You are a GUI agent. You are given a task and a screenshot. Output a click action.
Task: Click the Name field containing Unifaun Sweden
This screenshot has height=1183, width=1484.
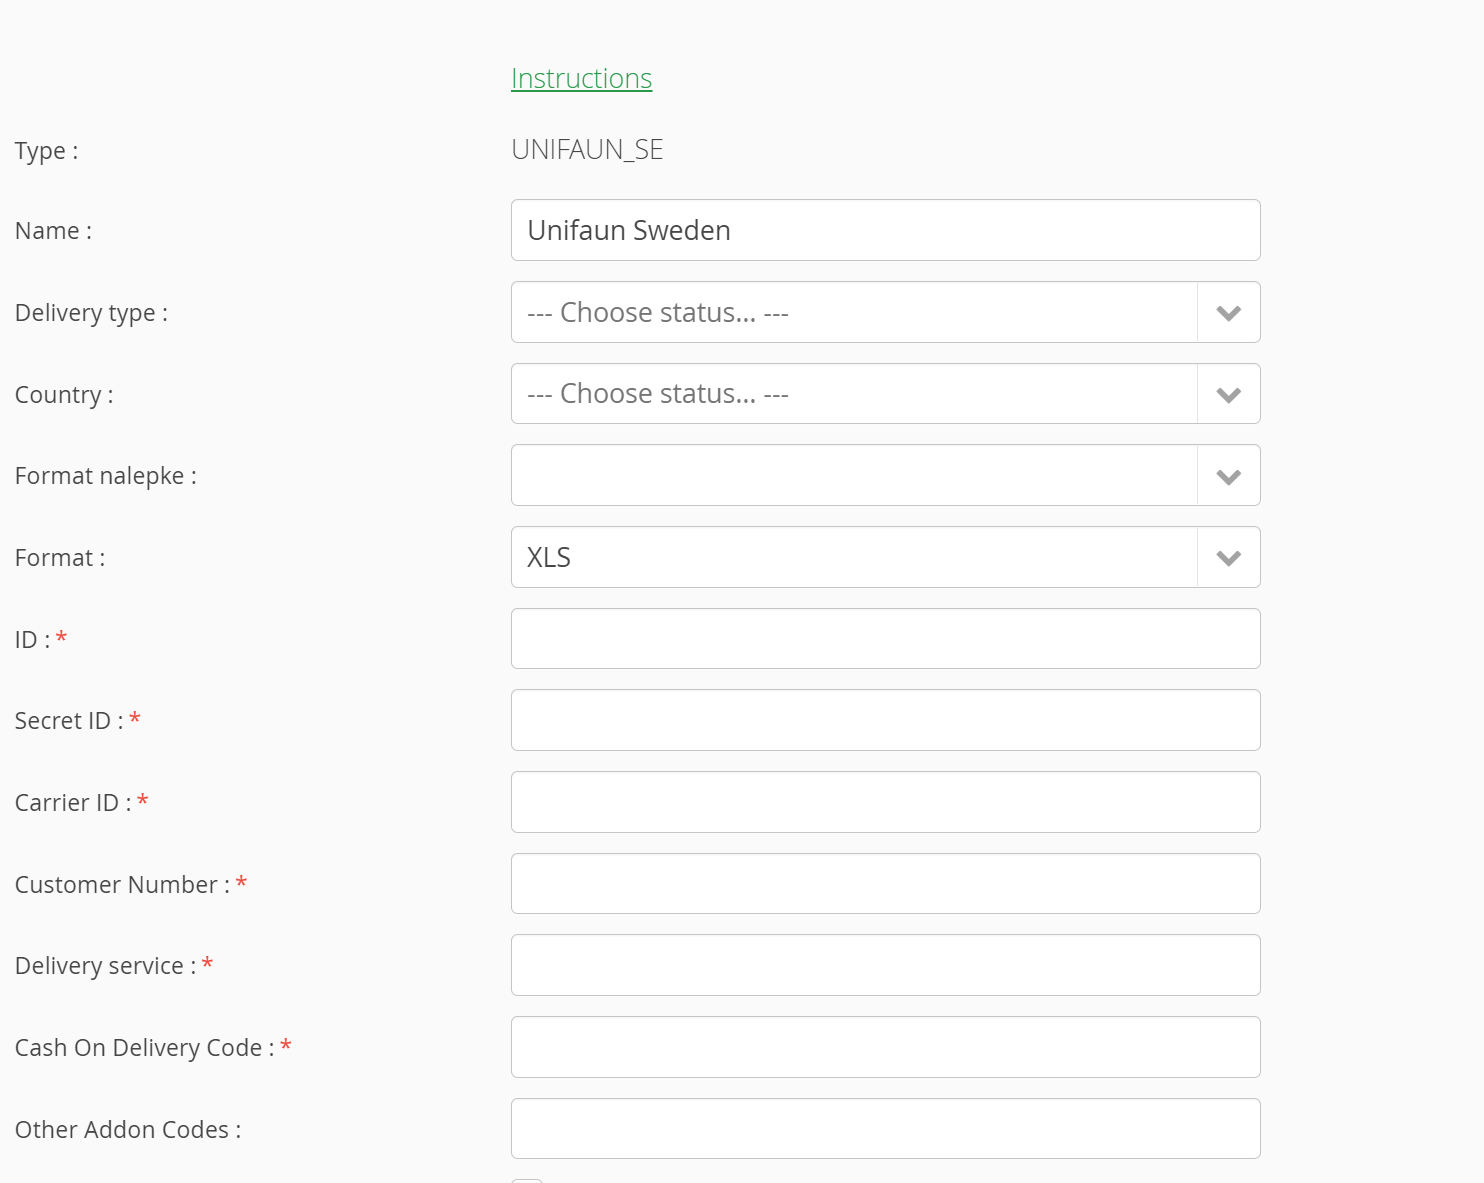[x=885, y=230]
